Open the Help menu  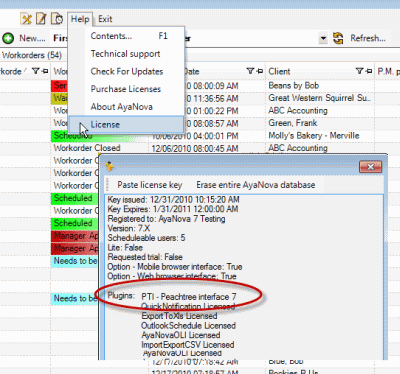(80, 19)
